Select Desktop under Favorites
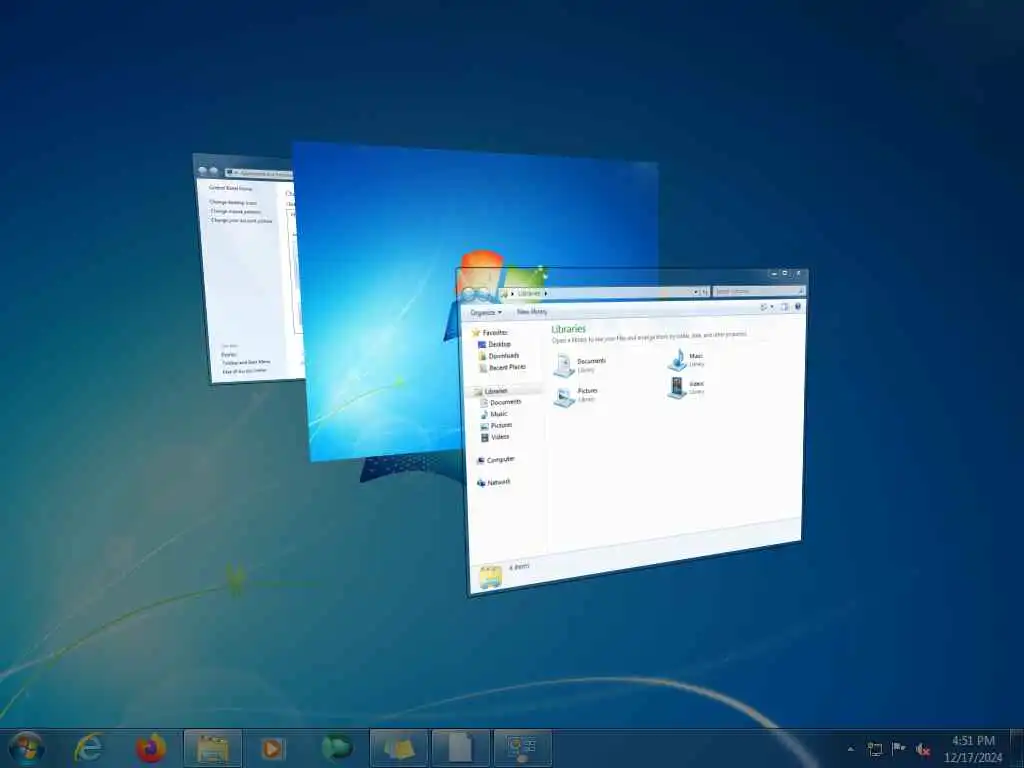The height and width of the screenshot is (768, 1024). [494, 344]
